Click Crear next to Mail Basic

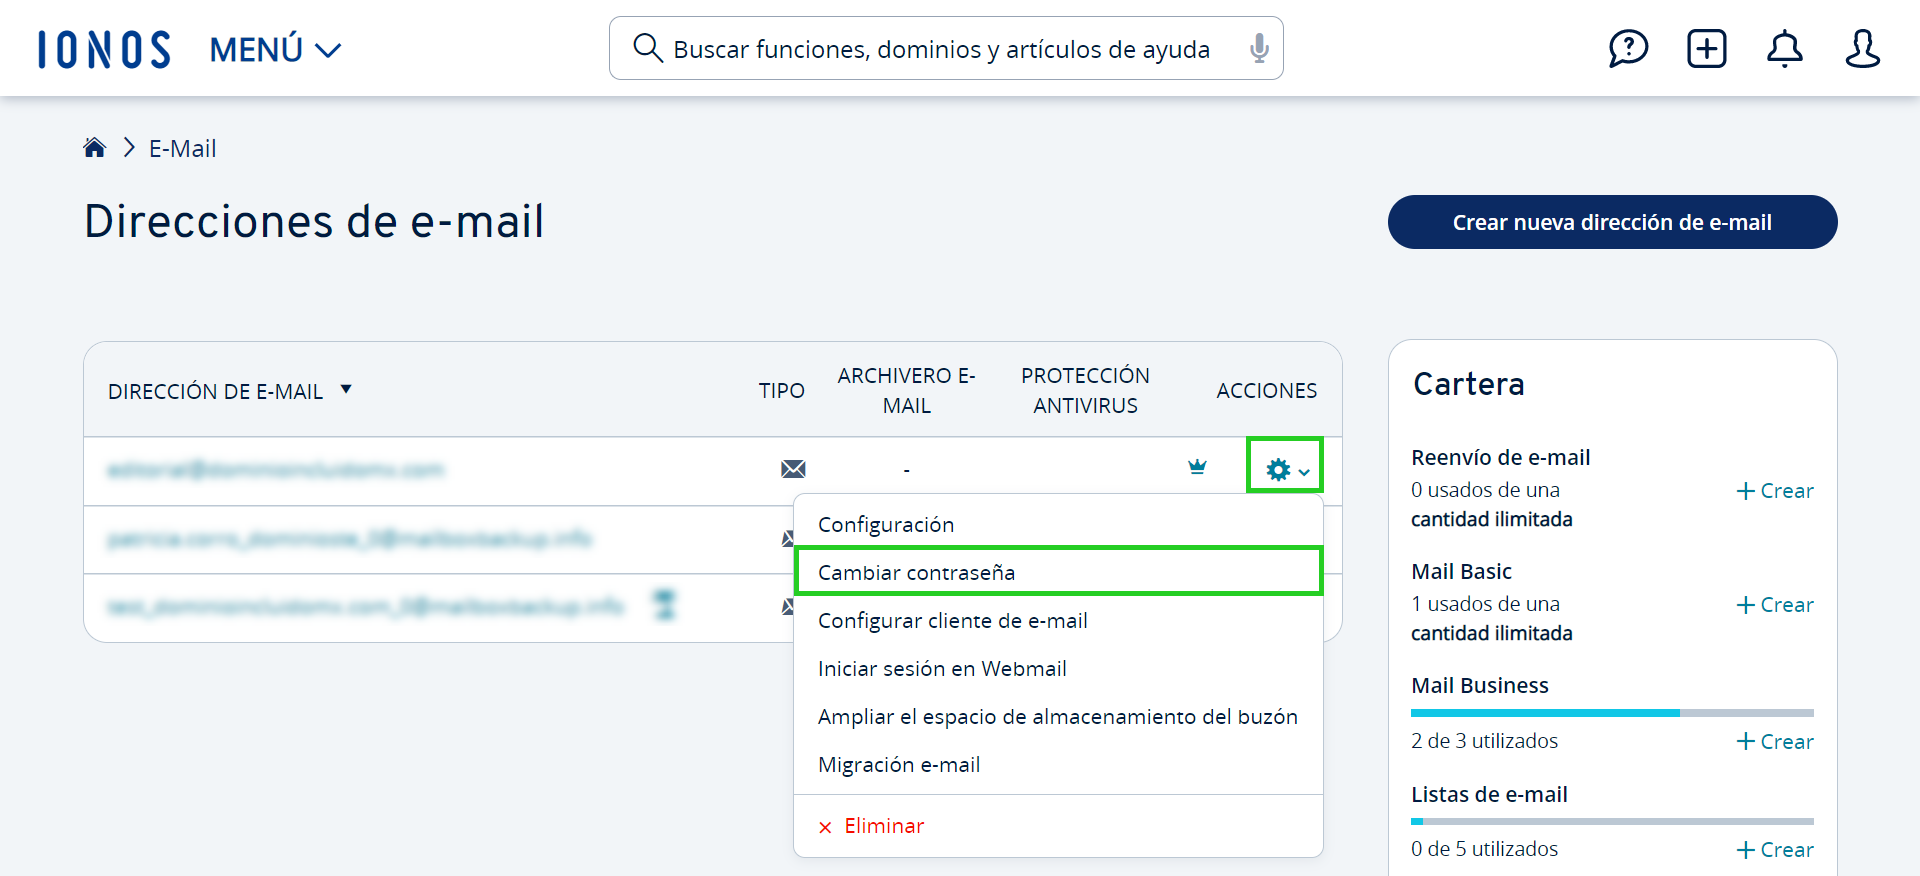pos(1775,605)
